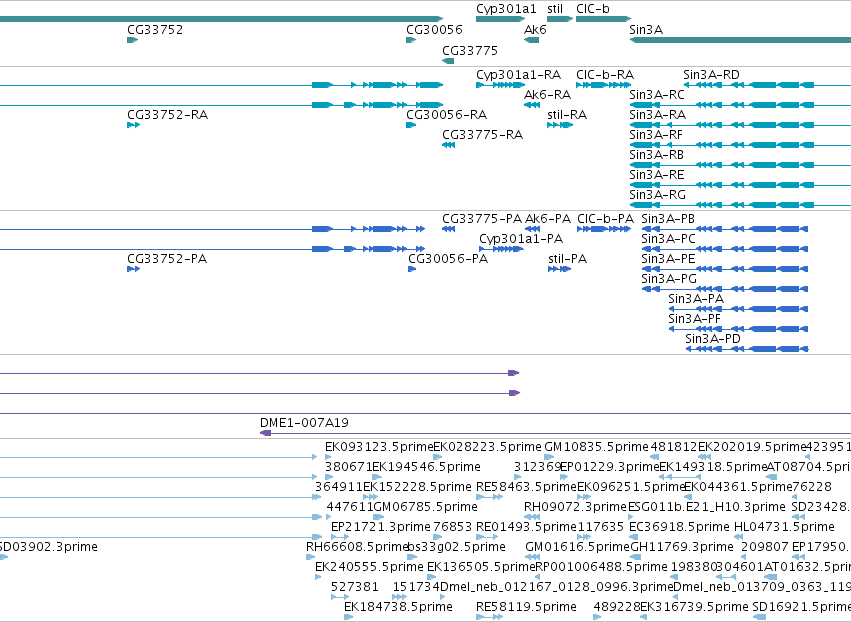Click the GM10835.5prime EST label
The width and height of the screenshot is (851, 622).
pyautogui.click(x=596, y=447)
